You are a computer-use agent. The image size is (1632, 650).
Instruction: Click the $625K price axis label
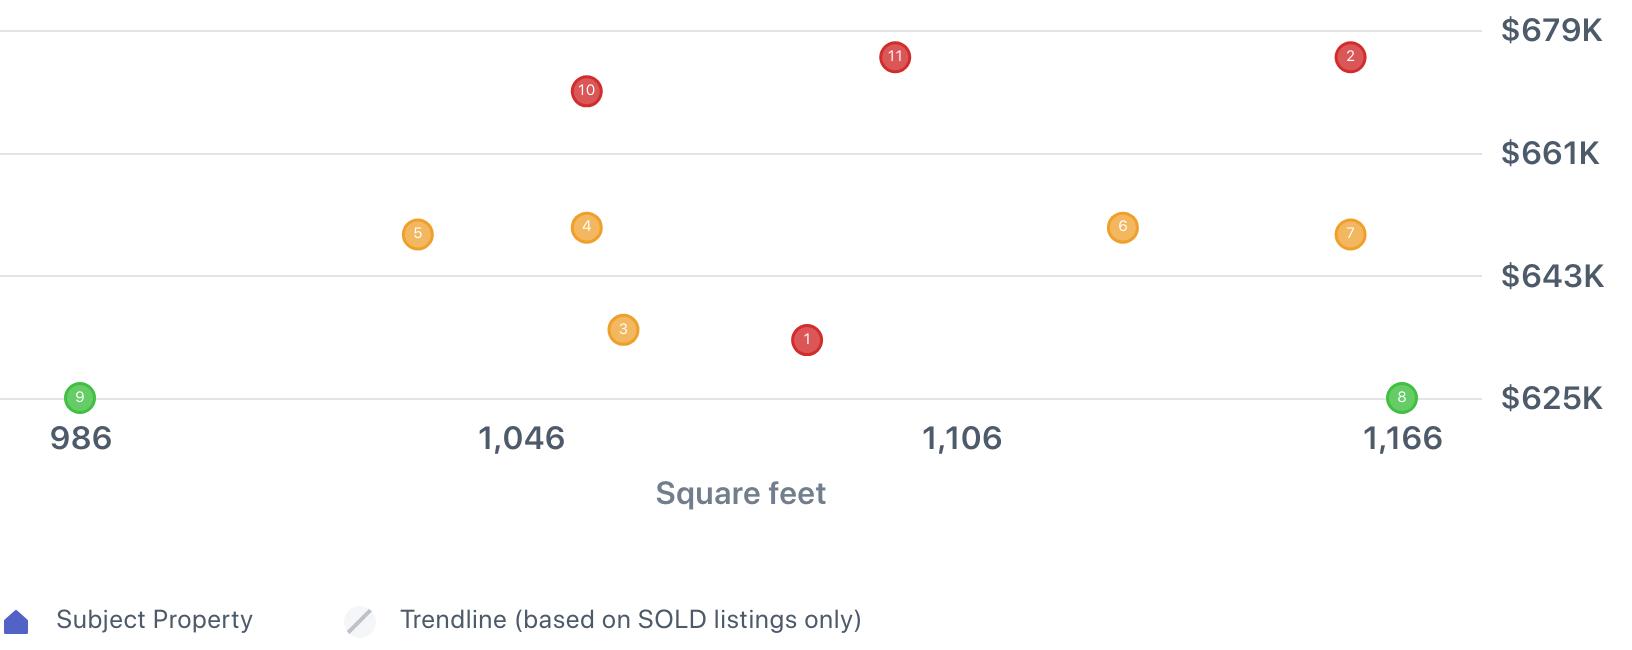(x=1551, y=399)
